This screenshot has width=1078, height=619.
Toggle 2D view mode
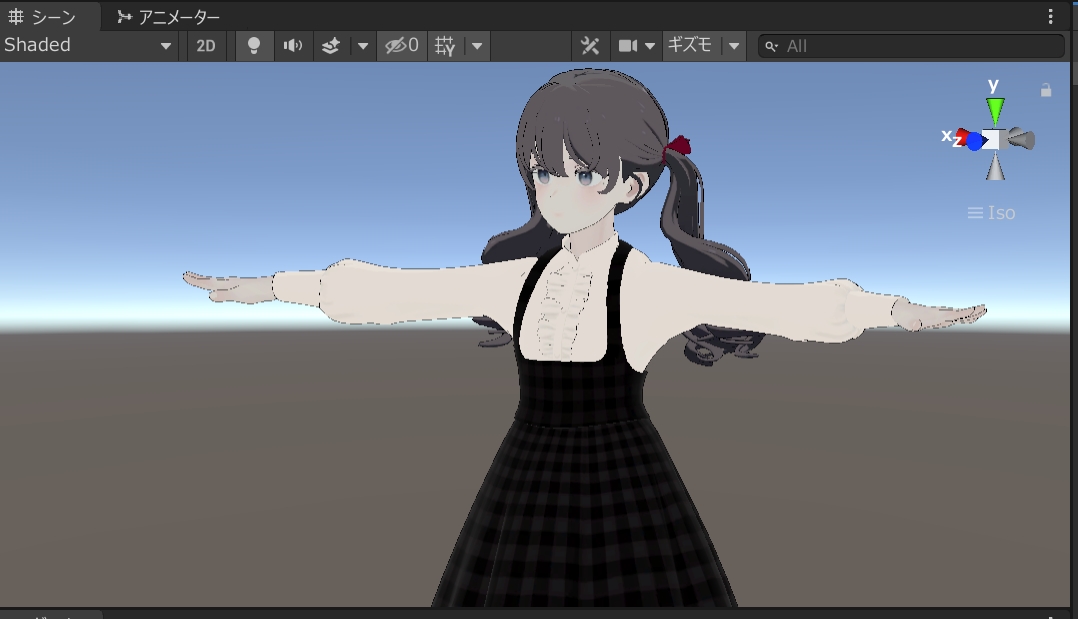pos(205,46)
